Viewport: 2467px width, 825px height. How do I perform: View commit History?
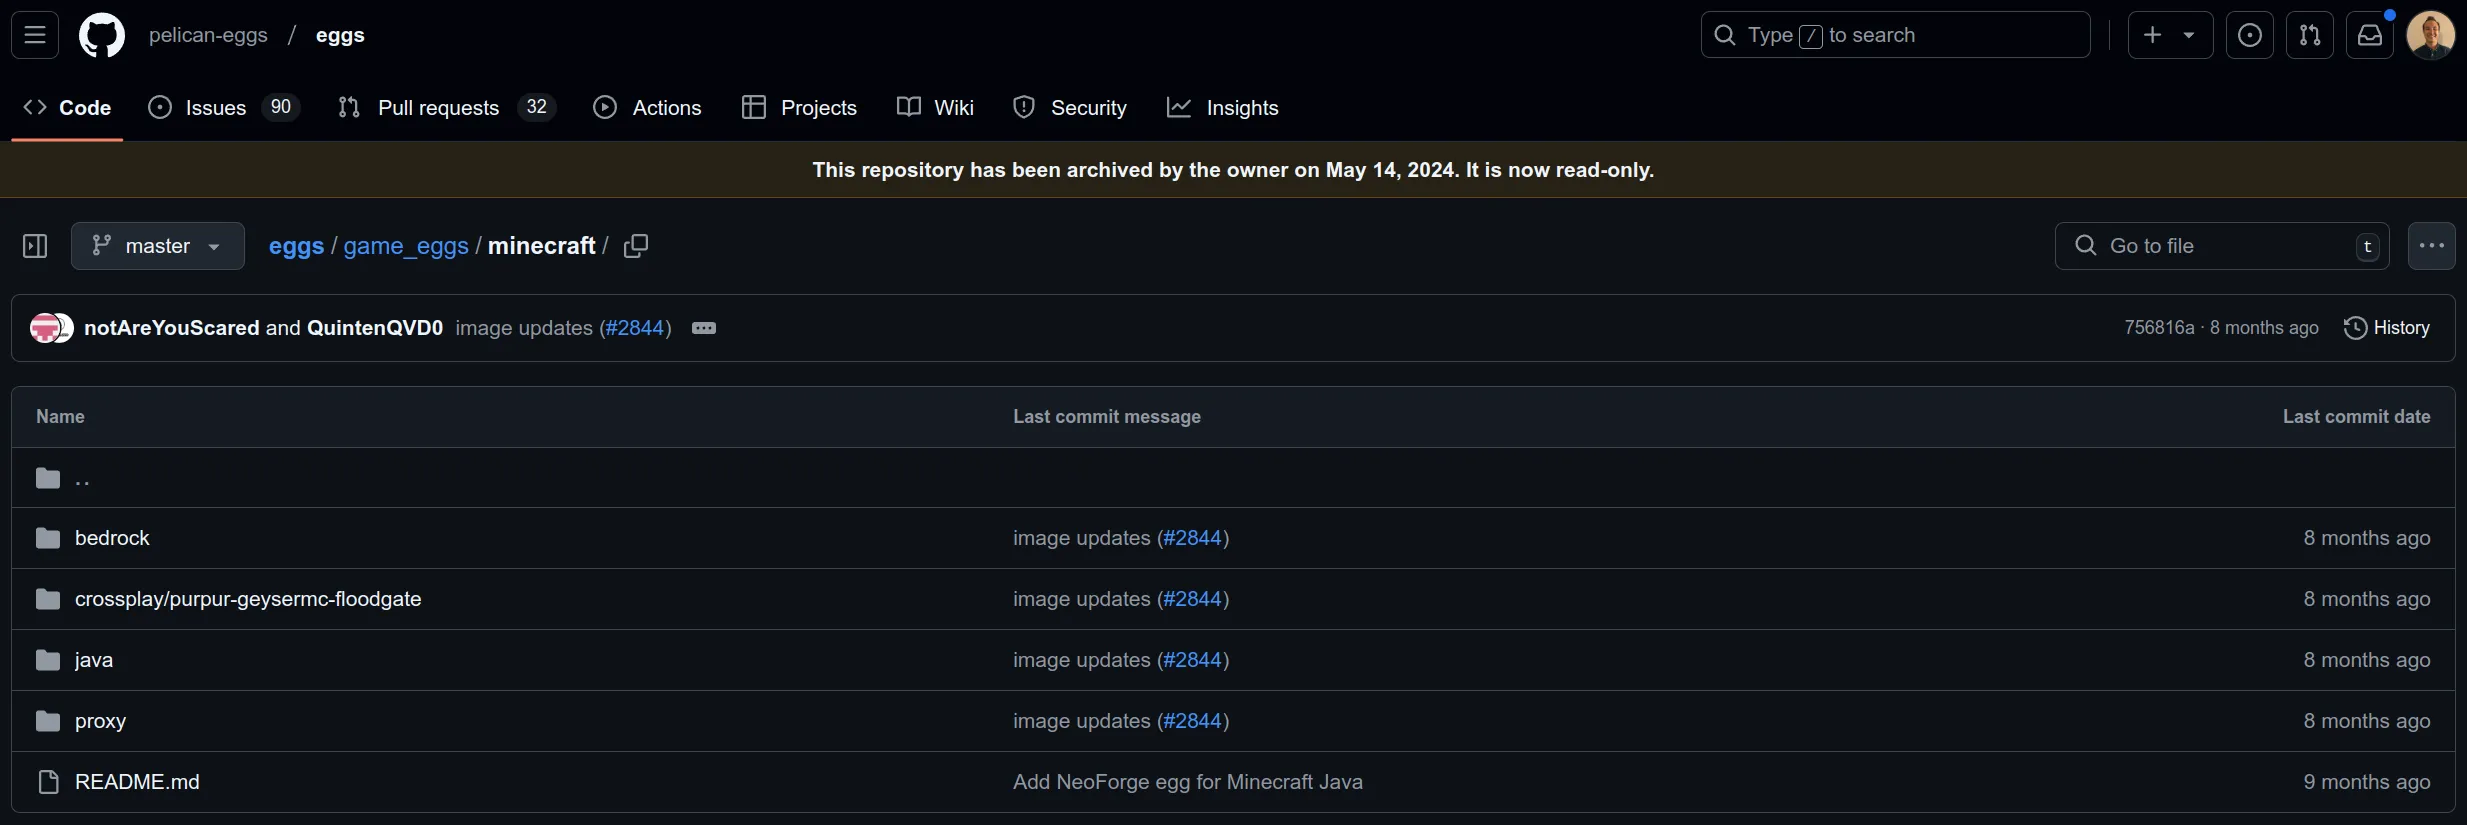pos(2386,328)
